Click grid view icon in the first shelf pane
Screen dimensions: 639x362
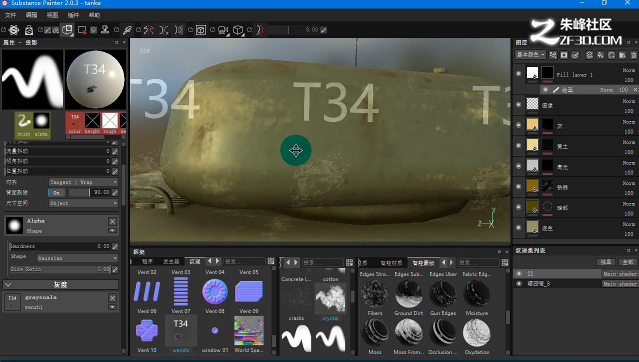click(x=271, y=261)
